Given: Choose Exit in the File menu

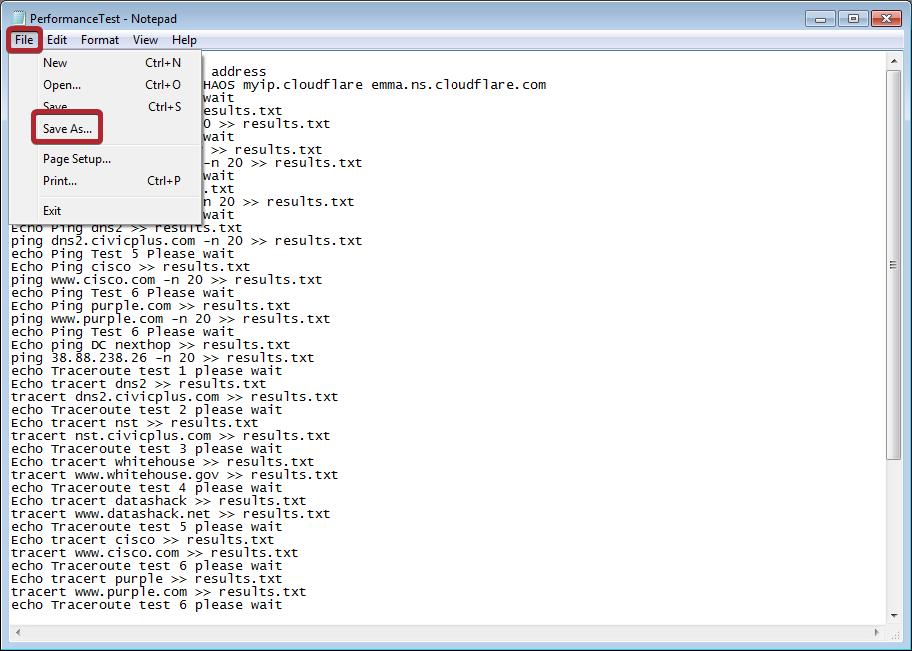Looking at the screenshot, I should (x=105, y=211).
